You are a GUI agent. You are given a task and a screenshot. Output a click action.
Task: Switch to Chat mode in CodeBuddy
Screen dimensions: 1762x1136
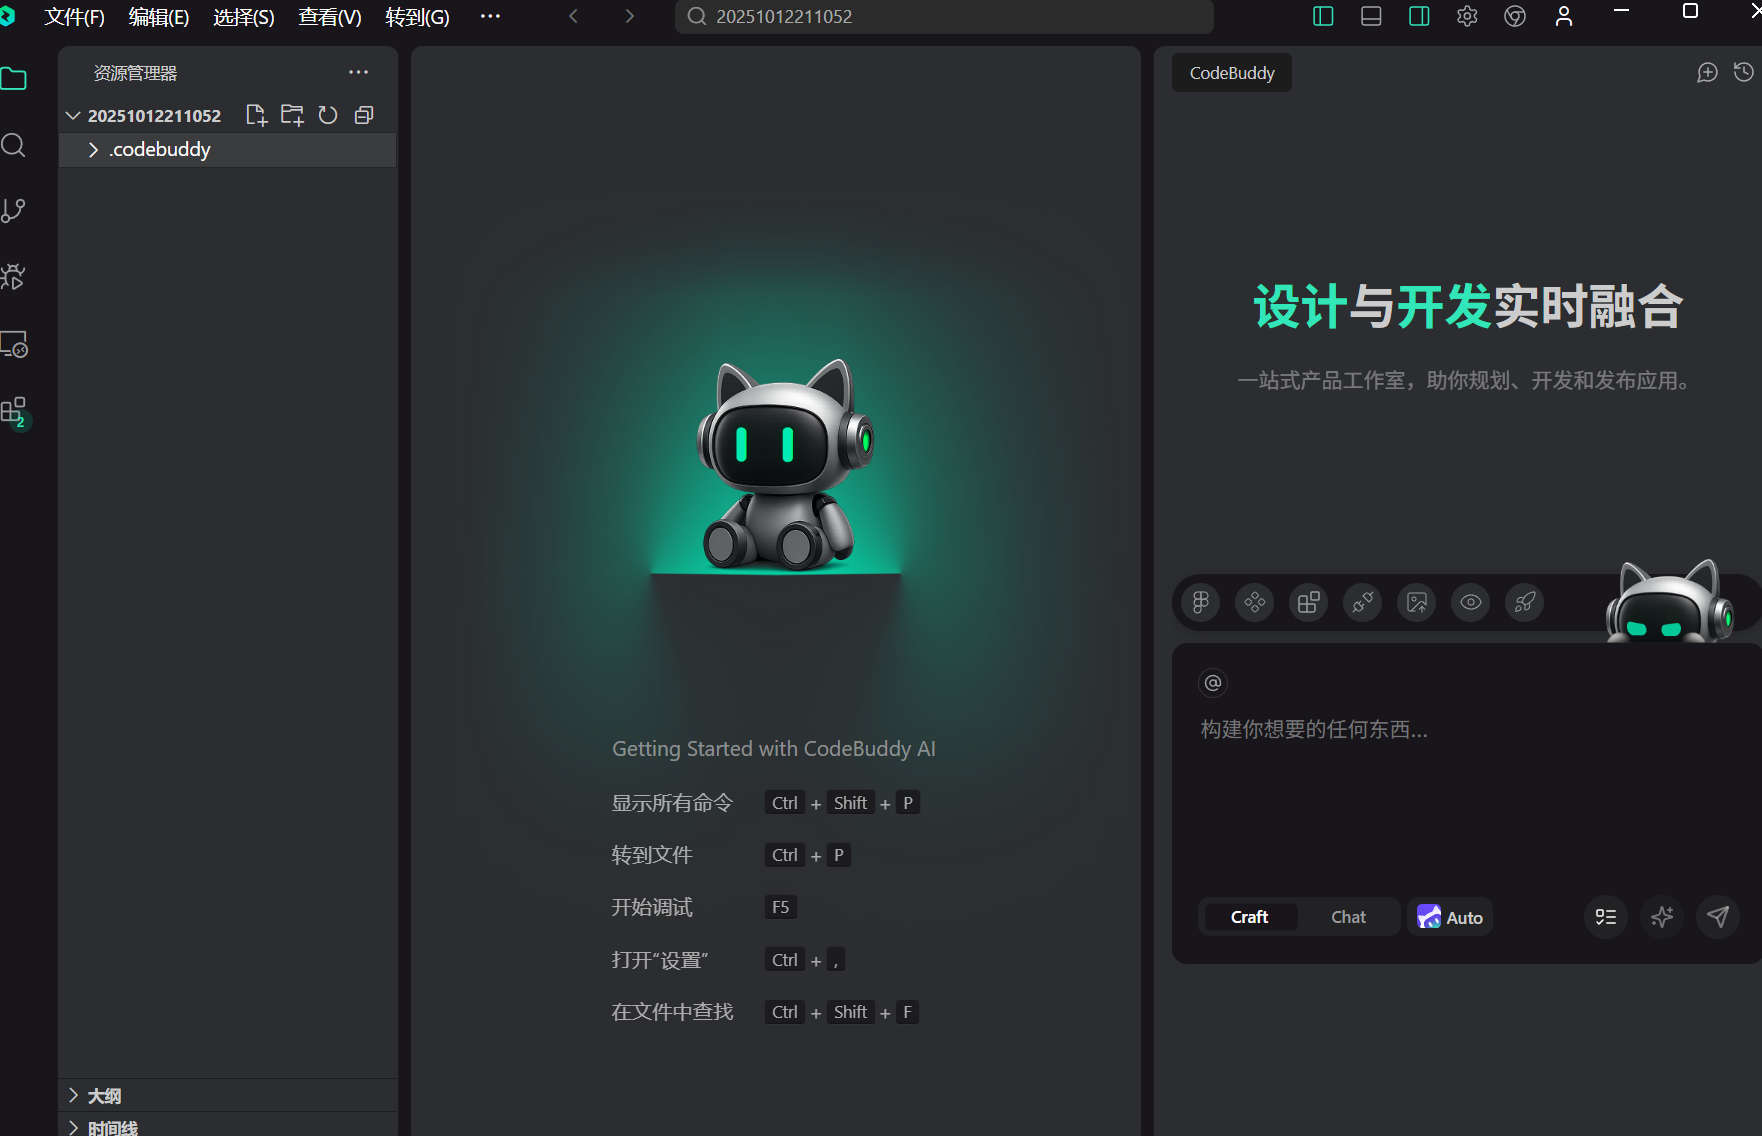click(x=1347, y=916)
